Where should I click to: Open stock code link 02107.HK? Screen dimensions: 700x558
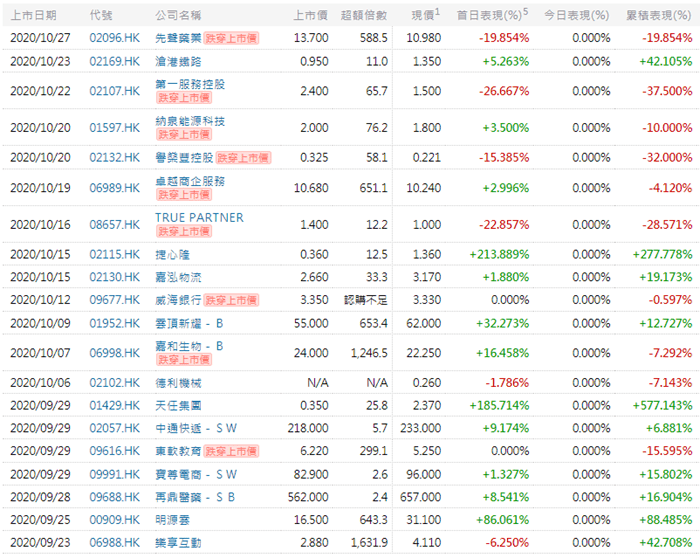point(114,91)
